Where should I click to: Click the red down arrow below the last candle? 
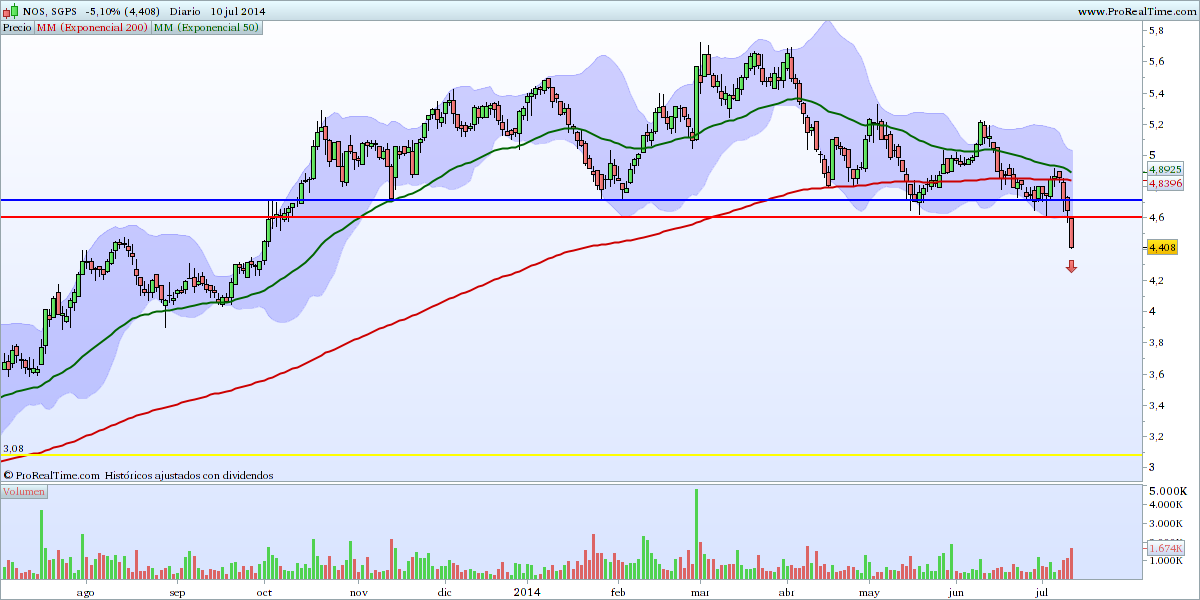click(x=1071, y=266)
